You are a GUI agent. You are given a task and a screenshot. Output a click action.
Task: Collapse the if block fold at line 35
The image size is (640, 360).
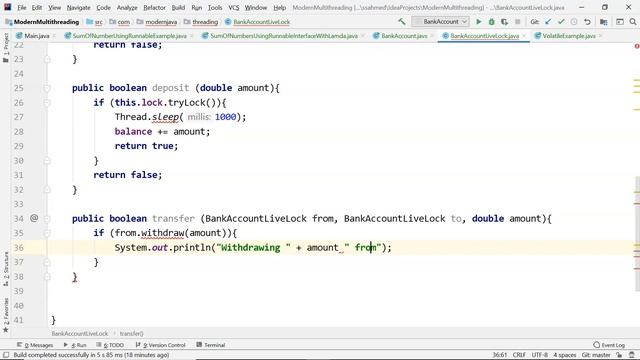pos(47,233)
